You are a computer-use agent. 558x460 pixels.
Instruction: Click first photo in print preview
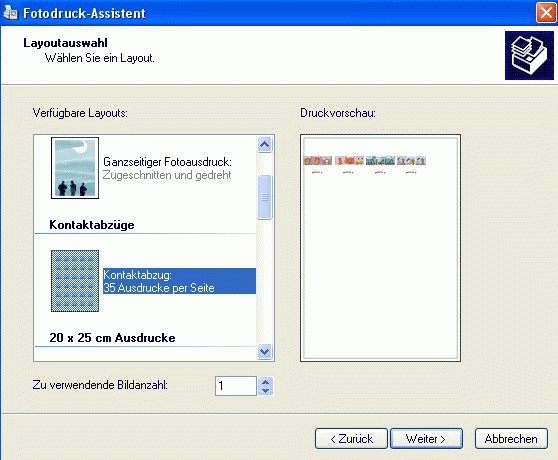pos(318,161)
